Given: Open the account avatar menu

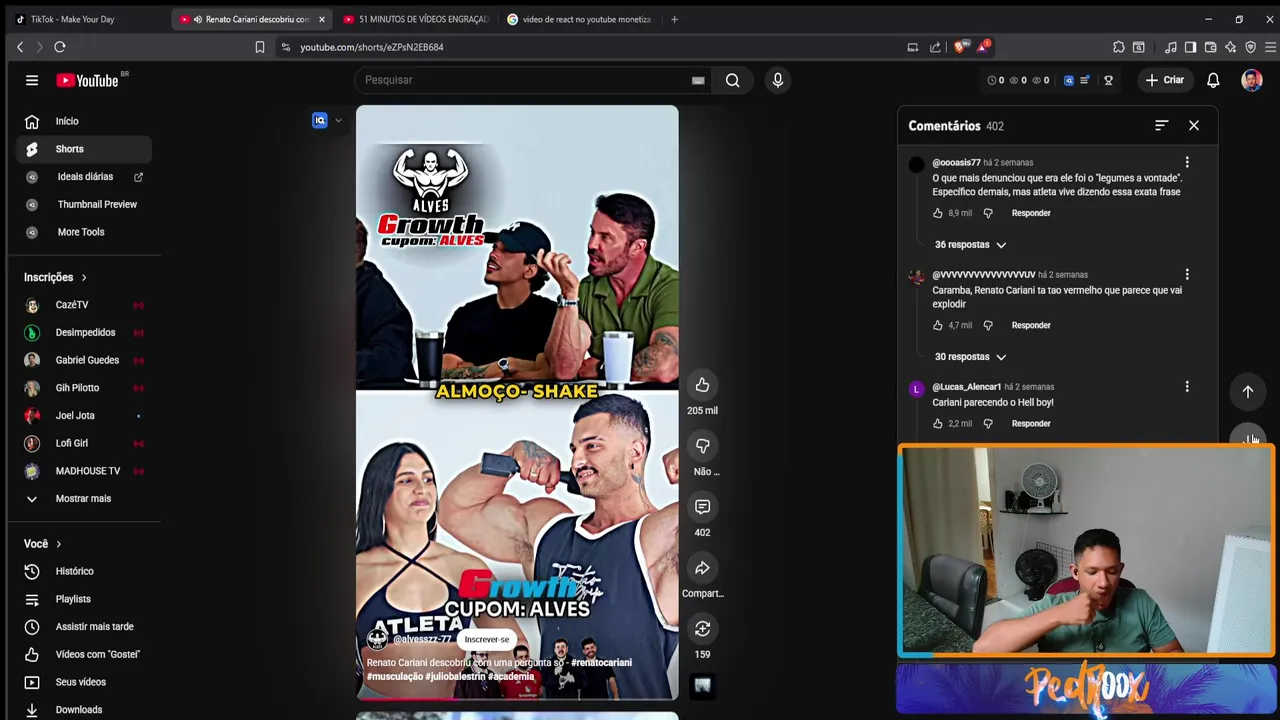Looking at the screenshot, I should tap(1252, 80).
